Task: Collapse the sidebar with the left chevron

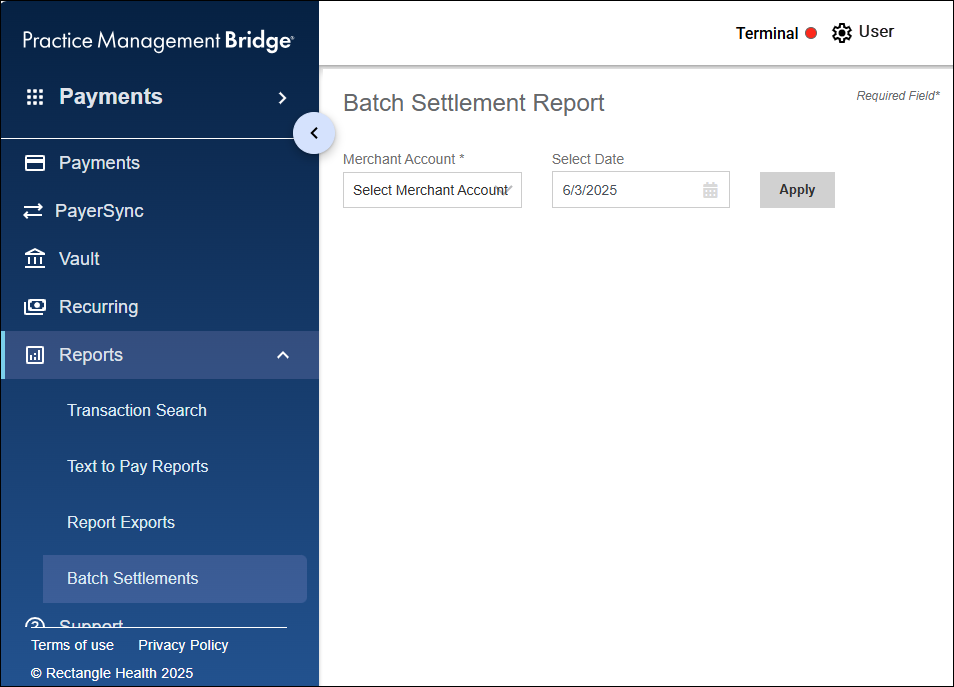Action: (x=314, y=132)
